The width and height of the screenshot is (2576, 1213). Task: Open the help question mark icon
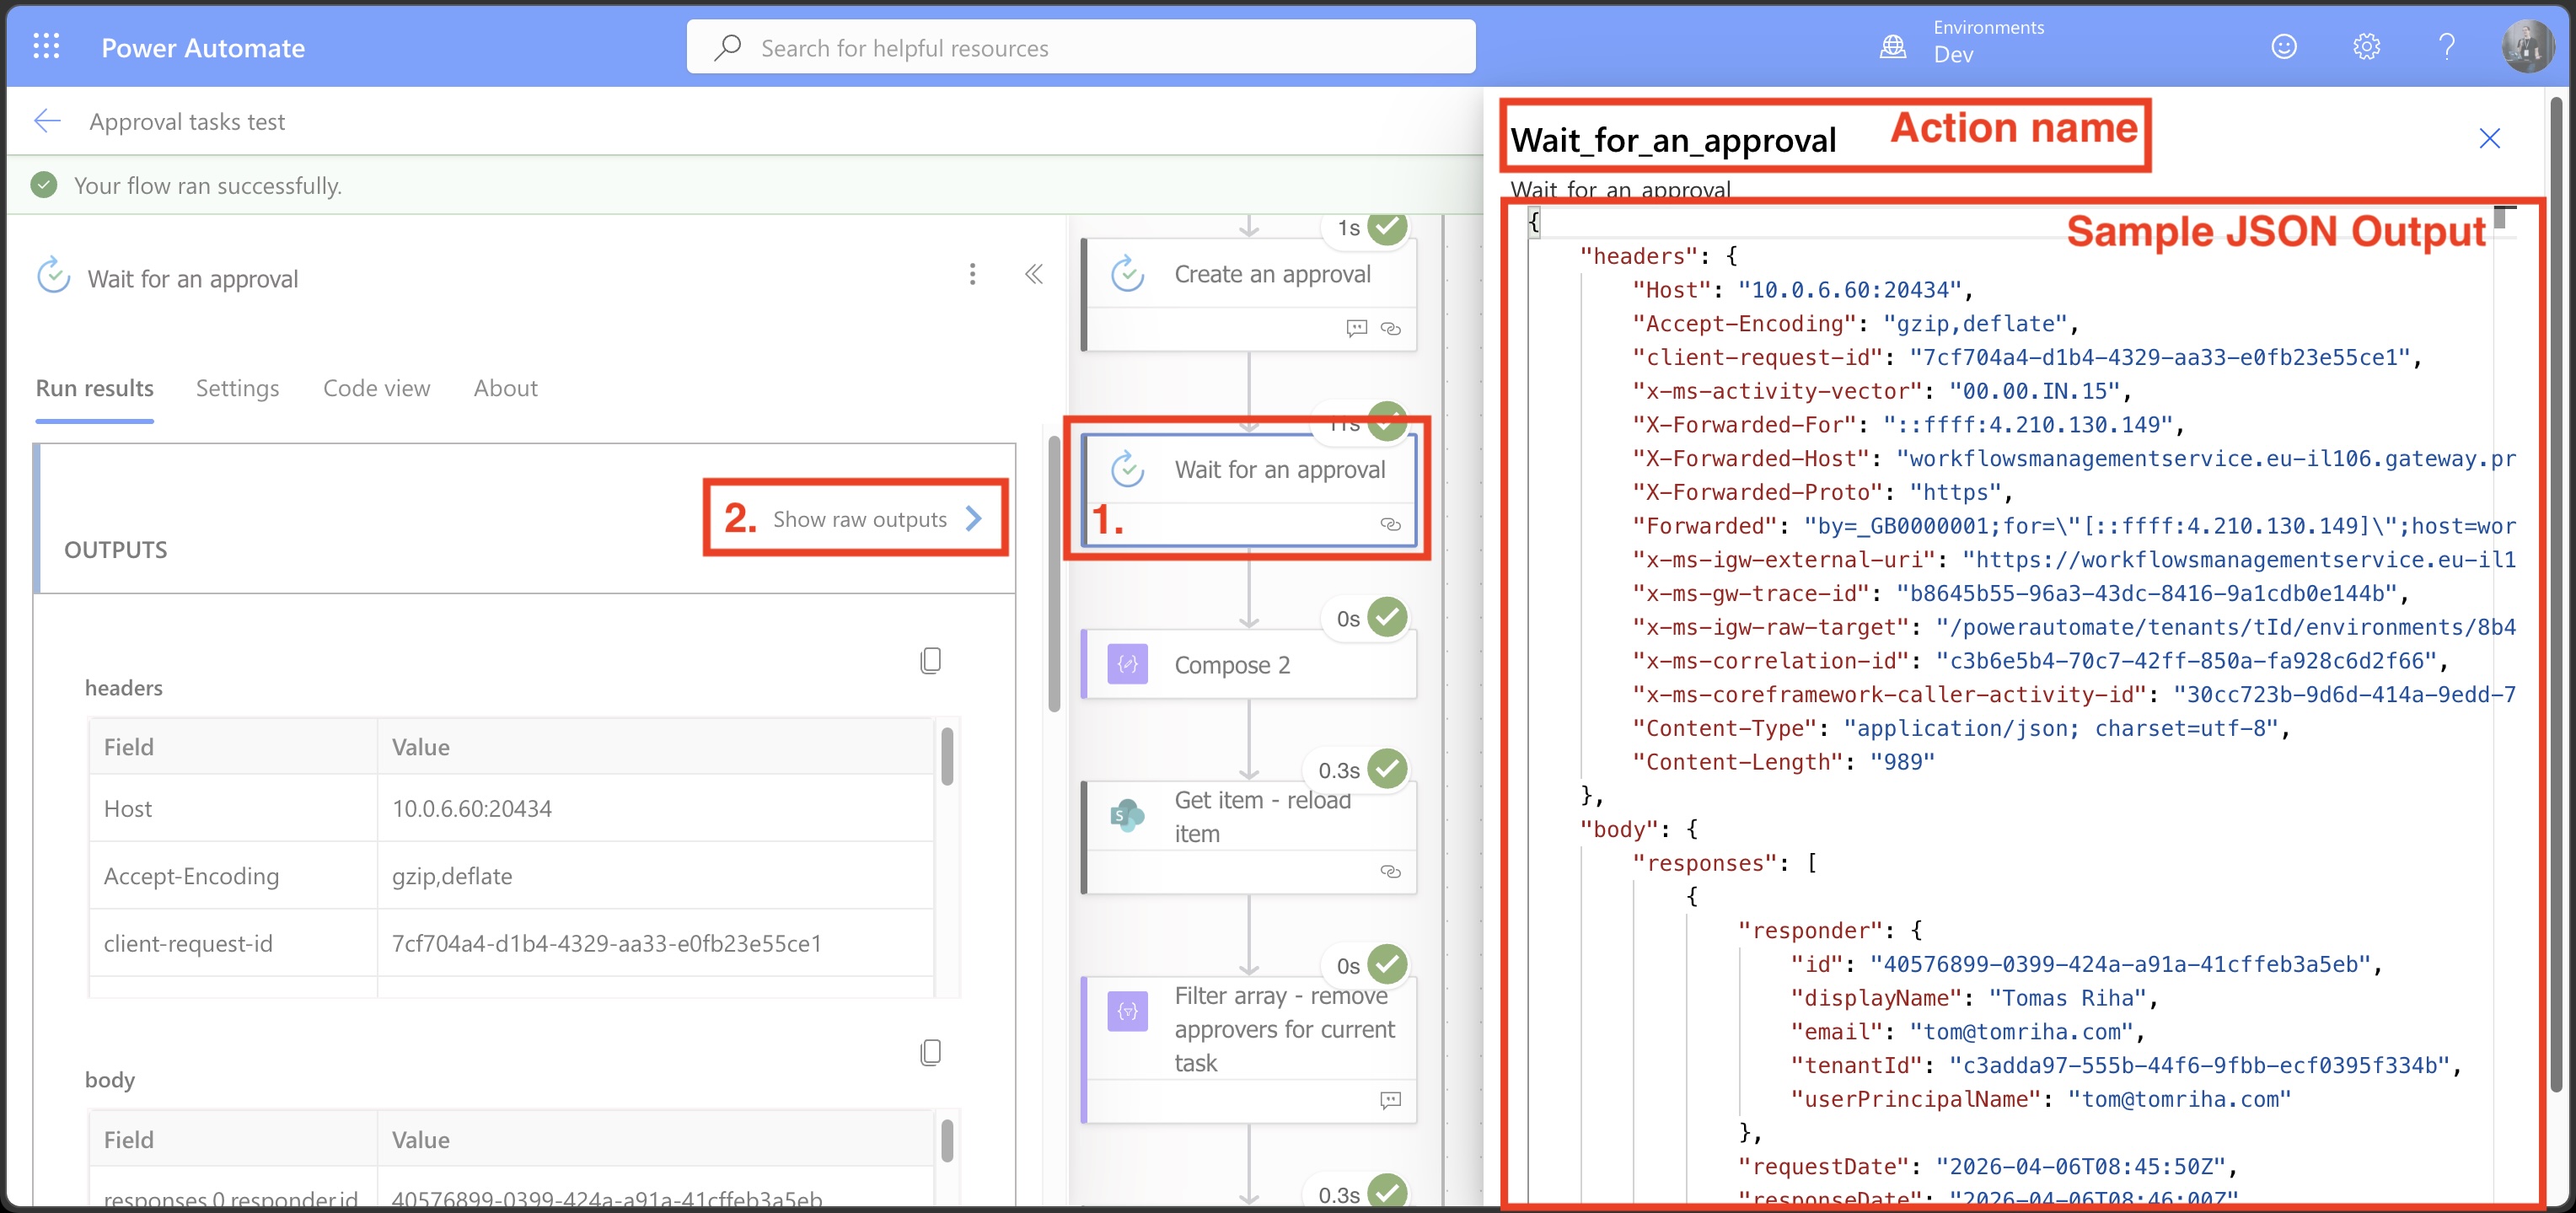pyautogui.click(x=2447, y=46)
